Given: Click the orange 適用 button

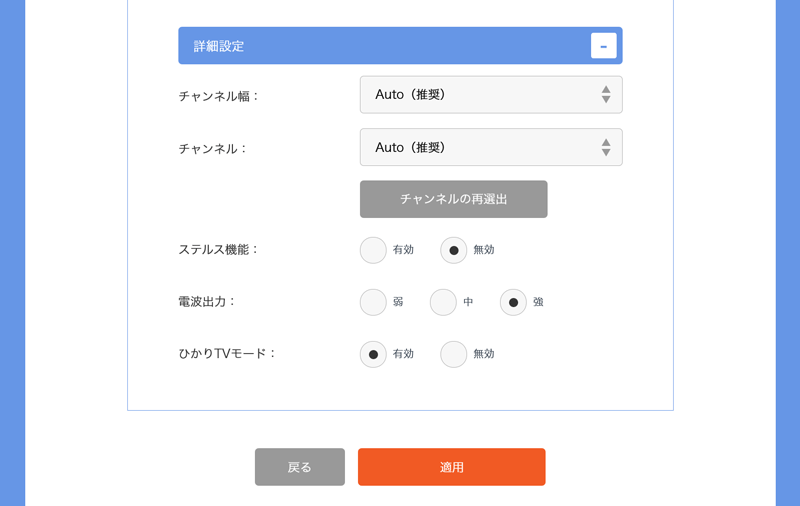Looking at the screenshot, I should point(451,467).
